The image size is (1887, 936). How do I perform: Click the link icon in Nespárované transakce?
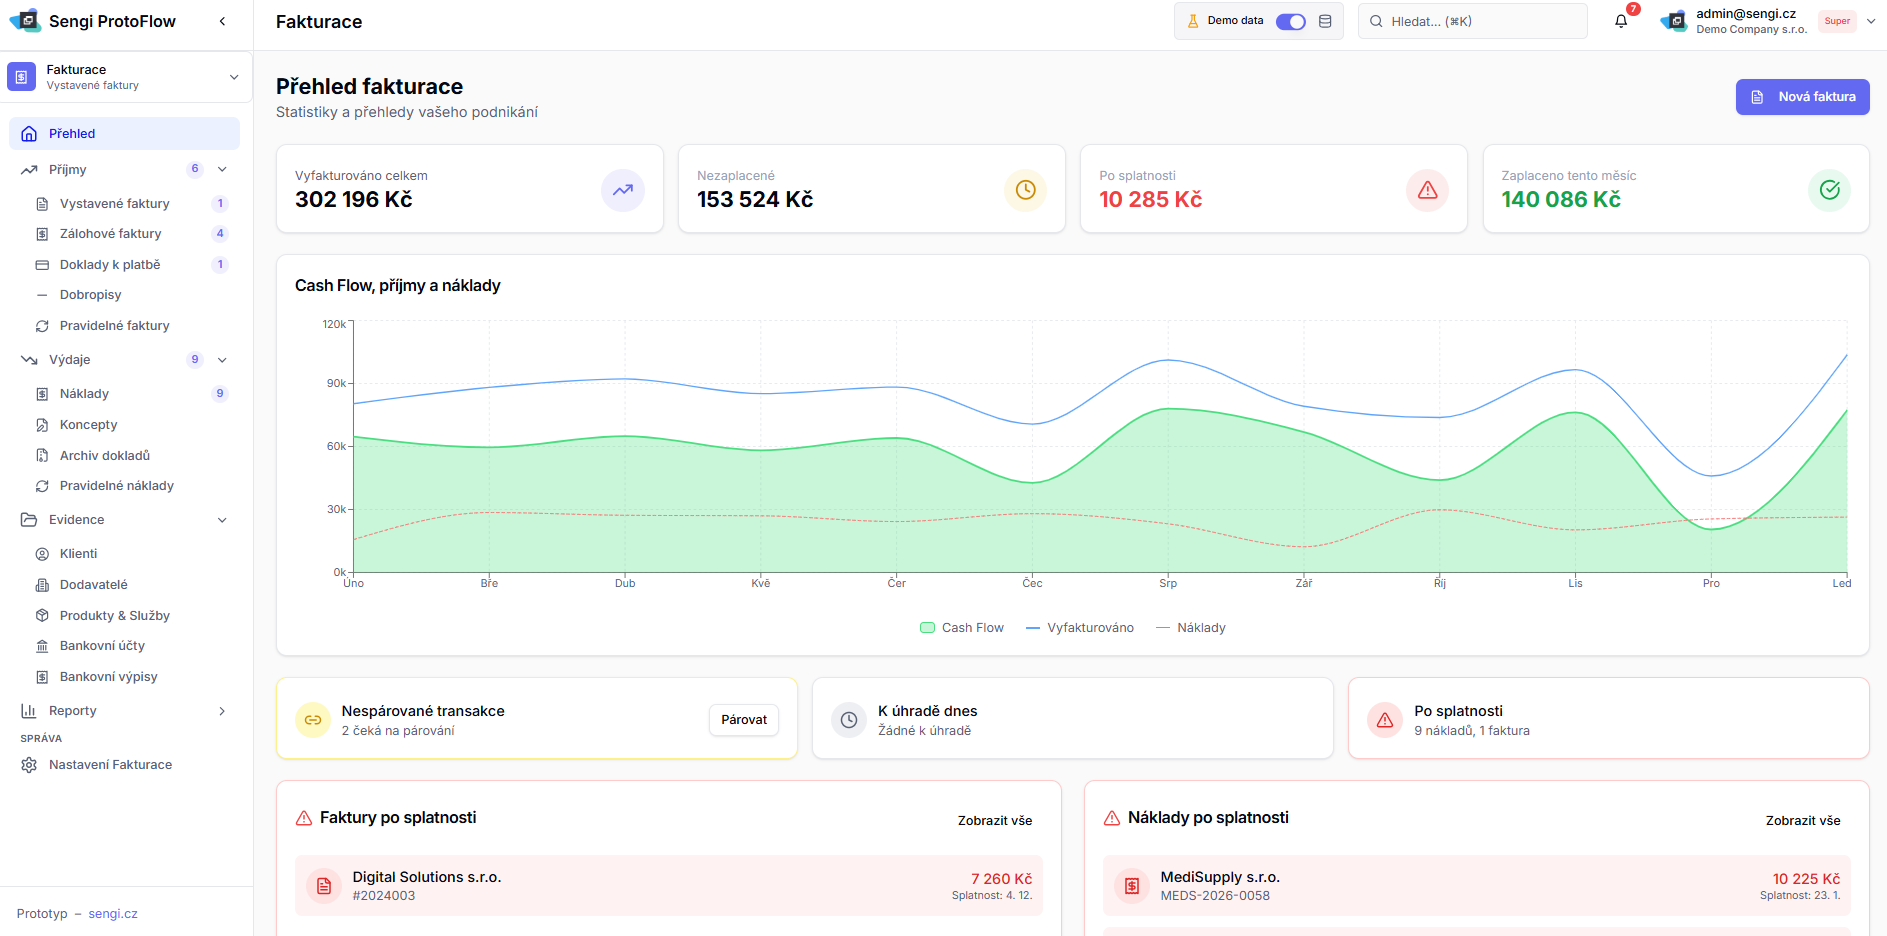pyautogui.click(x=313, y=720)
